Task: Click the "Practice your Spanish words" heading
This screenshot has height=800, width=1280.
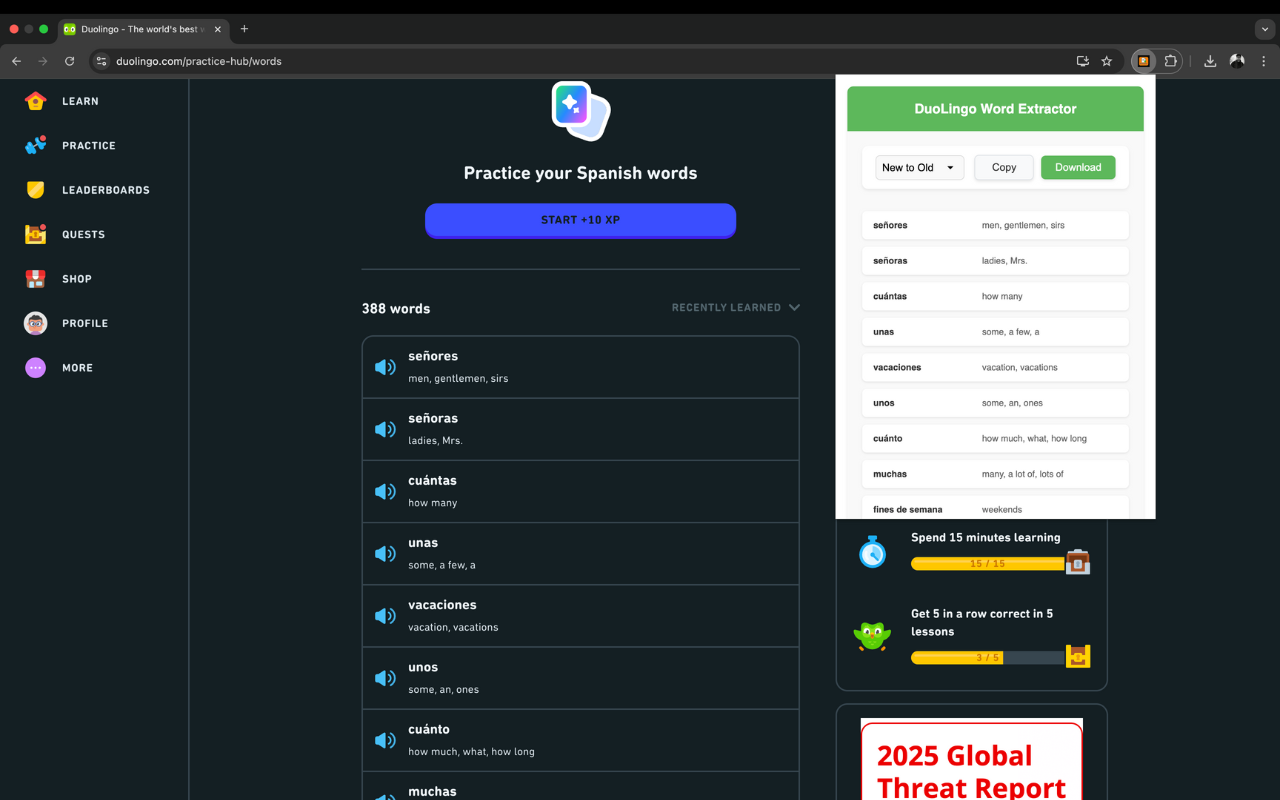Action: click(580, 173)
